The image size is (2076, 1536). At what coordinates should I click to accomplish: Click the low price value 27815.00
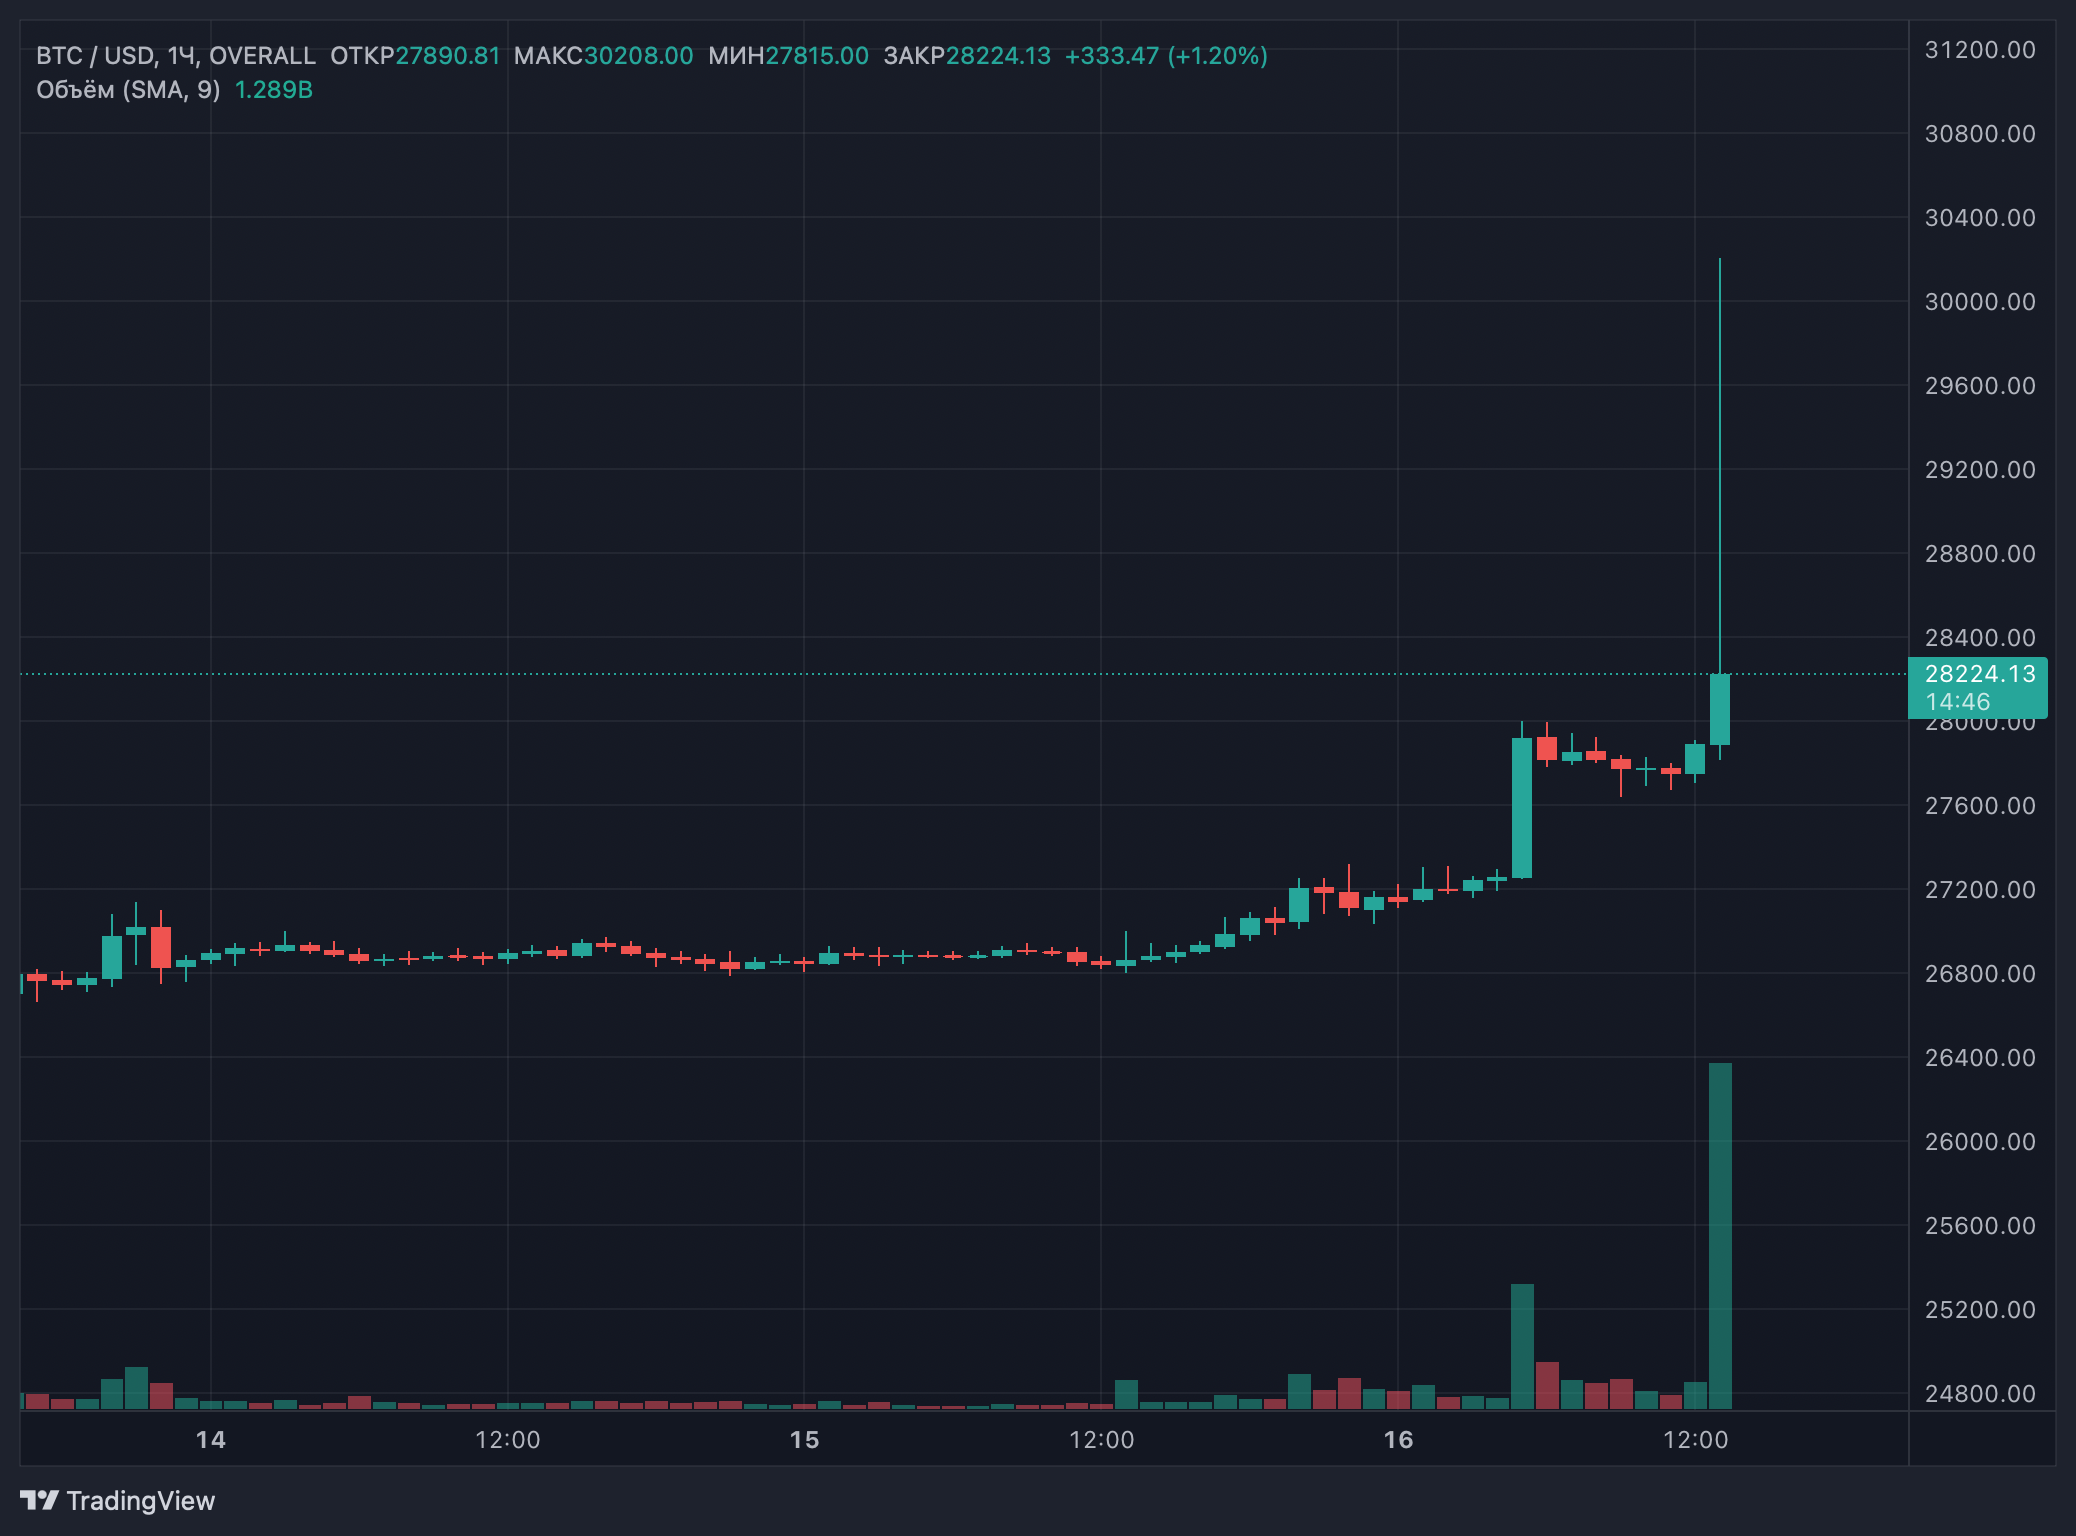click(817, 56)
